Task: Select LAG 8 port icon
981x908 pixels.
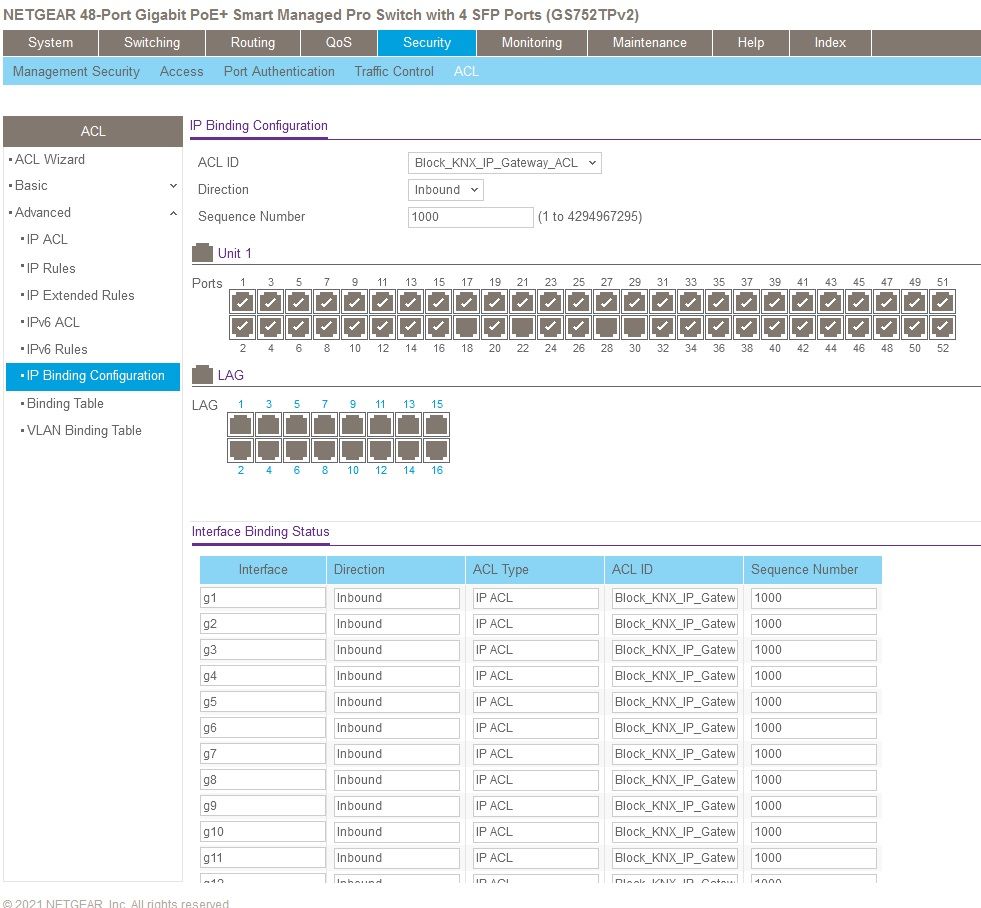Action: [325, 450]
